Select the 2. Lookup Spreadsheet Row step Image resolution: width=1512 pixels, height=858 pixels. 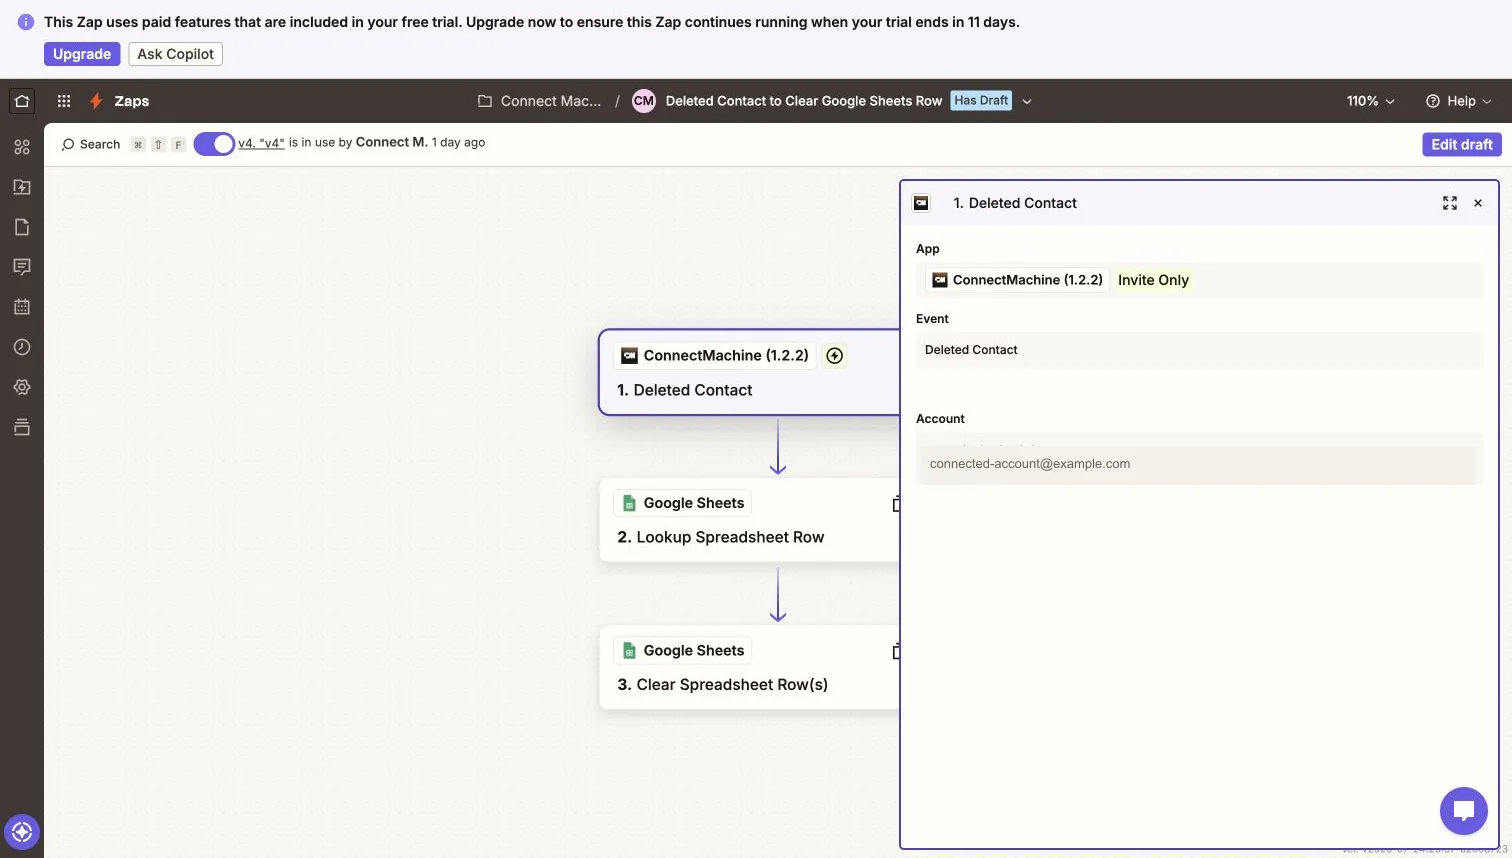click(749, 520)
